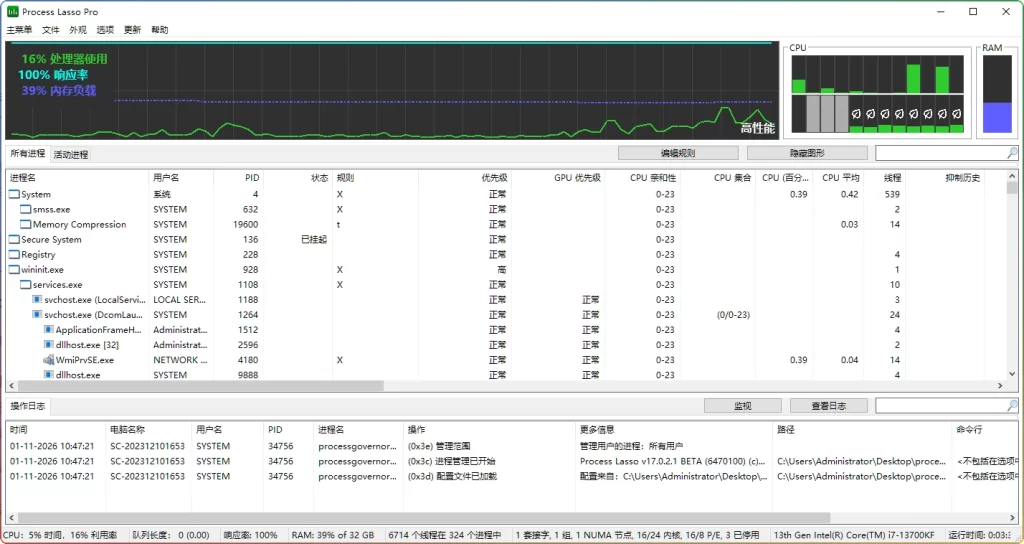Switch to the 所有进程 tab

point(27,153)
